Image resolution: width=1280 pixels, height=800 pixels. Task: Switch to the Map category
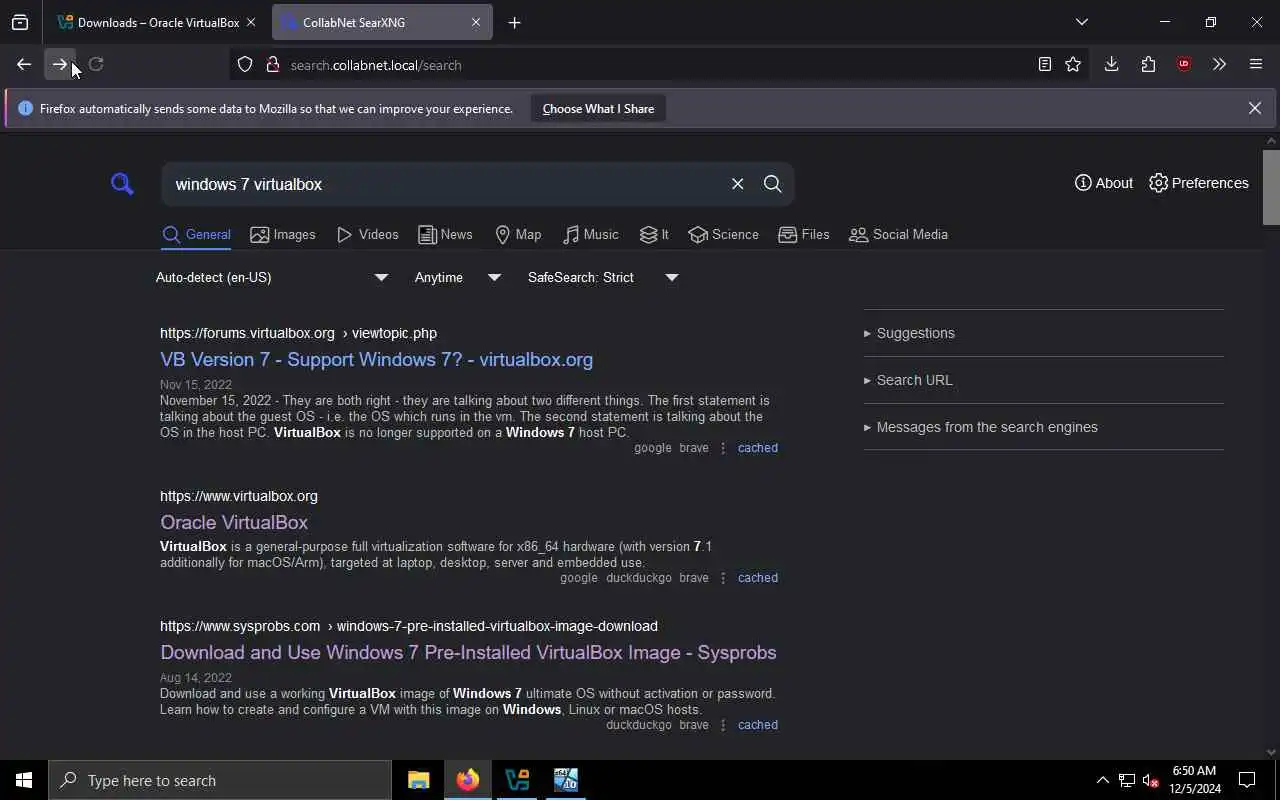518,235
